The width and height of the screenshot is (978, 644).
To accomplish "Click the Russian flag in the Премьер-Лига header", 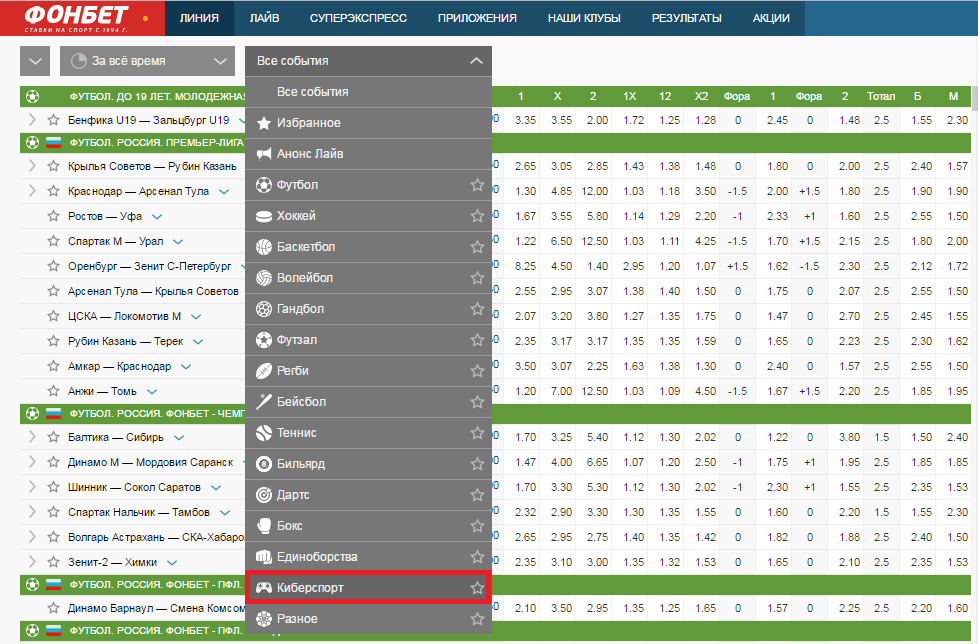I will point(53,143).
